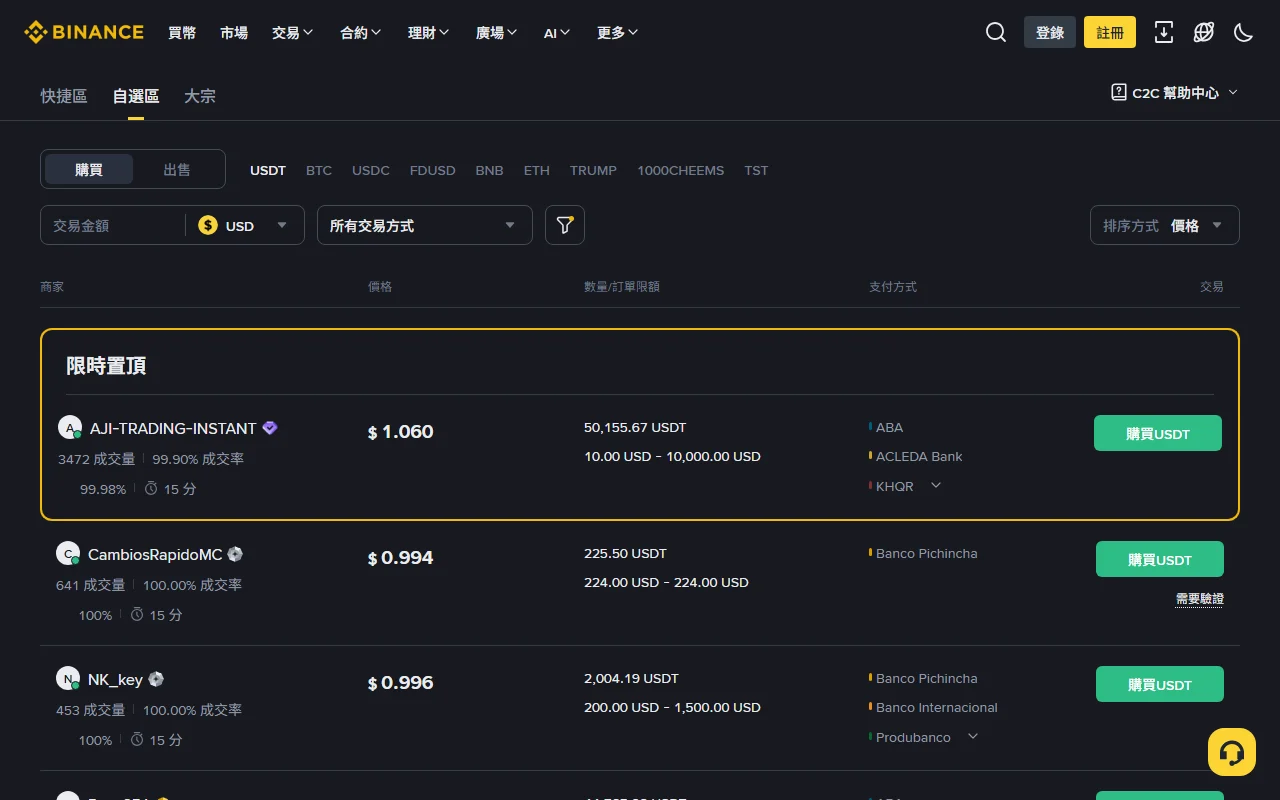The image size is (1280, 800).
Task: Open the 買幣 nav item
Action: tap(182, 32)
